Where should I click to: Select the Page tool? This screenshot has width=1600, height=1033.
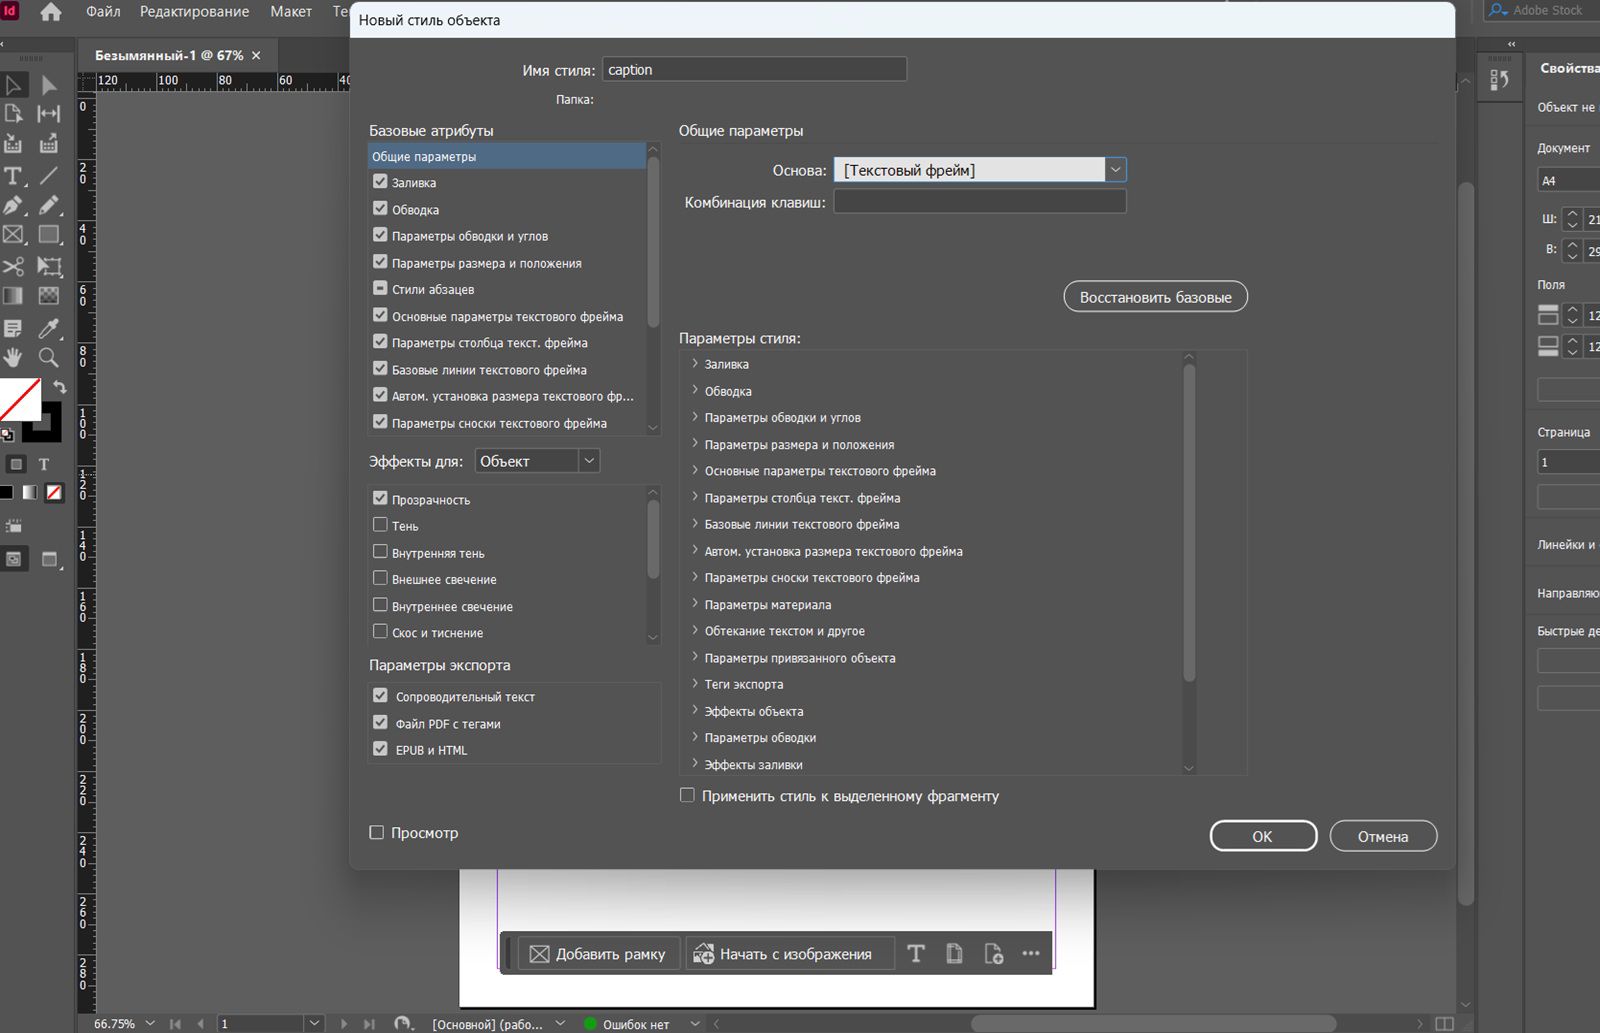pos(14,114)
